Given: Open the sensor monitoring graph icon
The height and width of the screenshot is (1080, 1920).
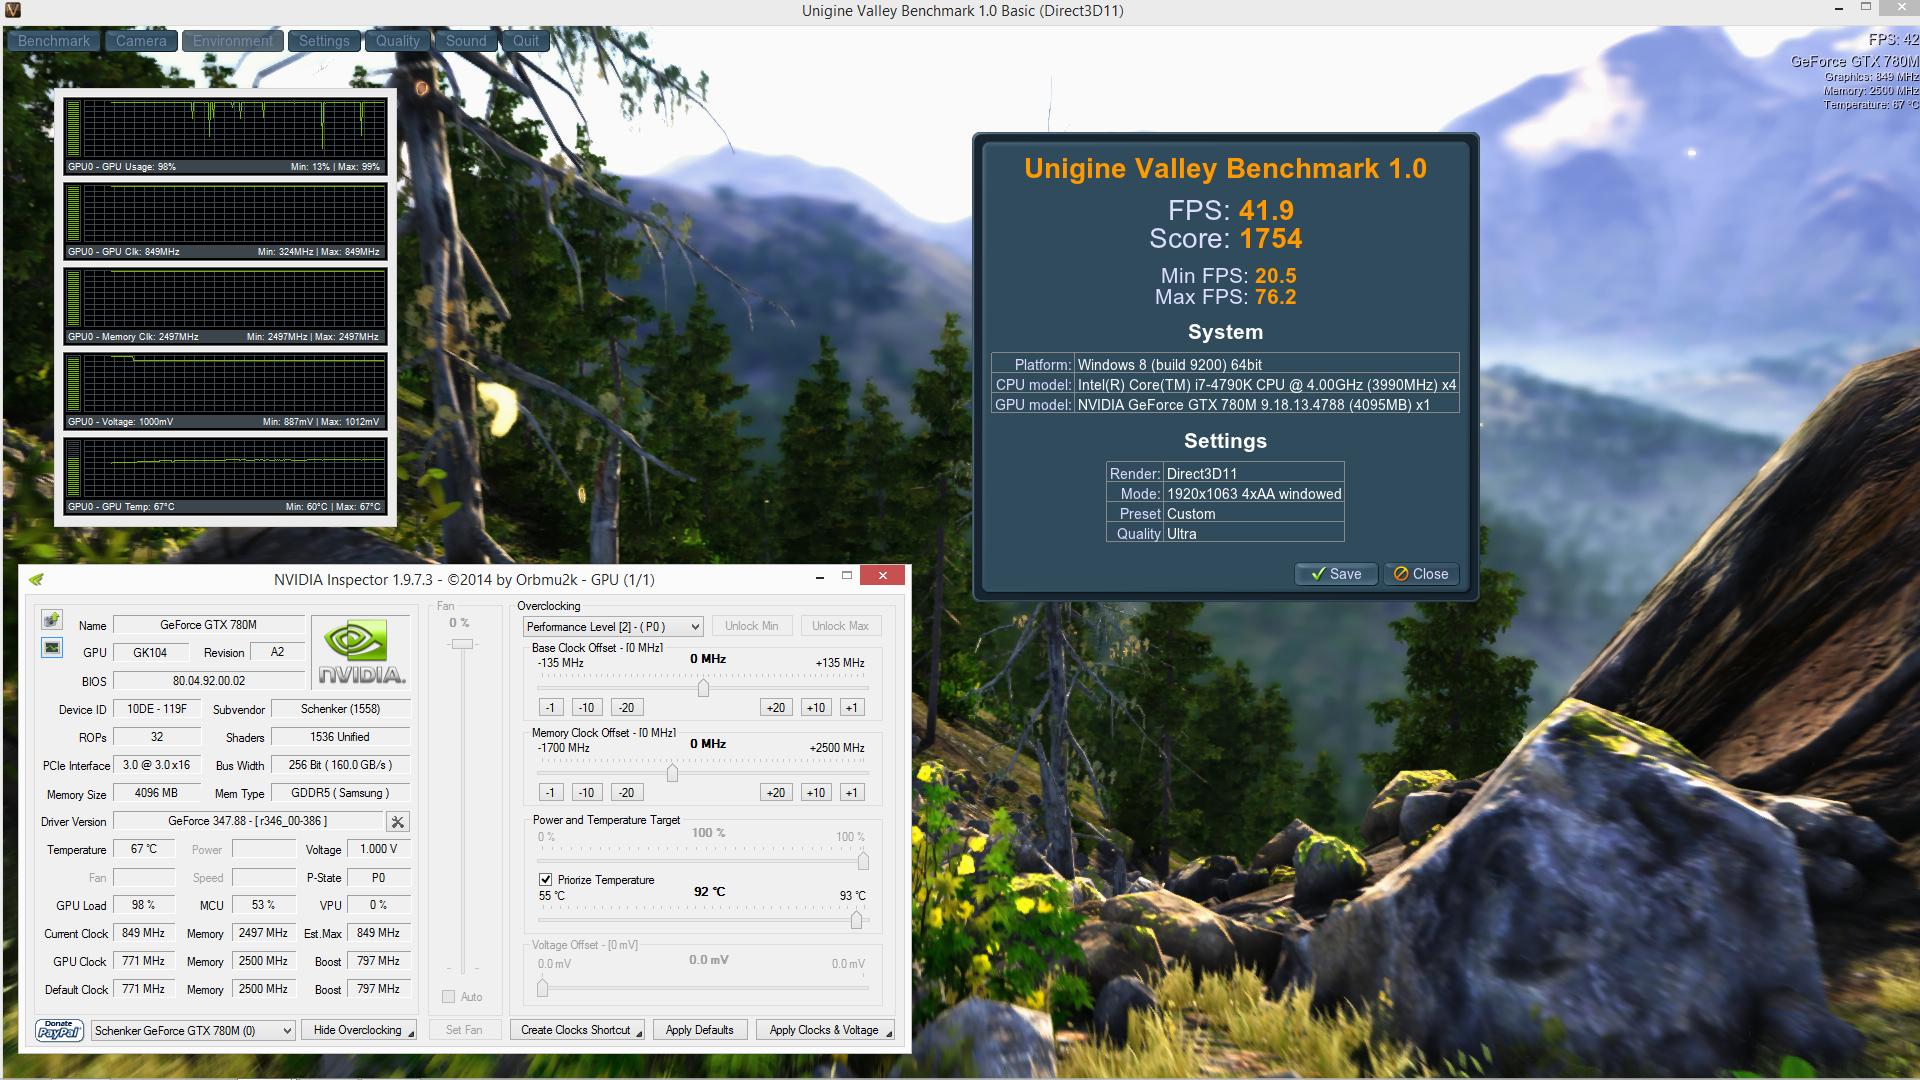Looking at the screenshot, I should (x=52, y=648).
